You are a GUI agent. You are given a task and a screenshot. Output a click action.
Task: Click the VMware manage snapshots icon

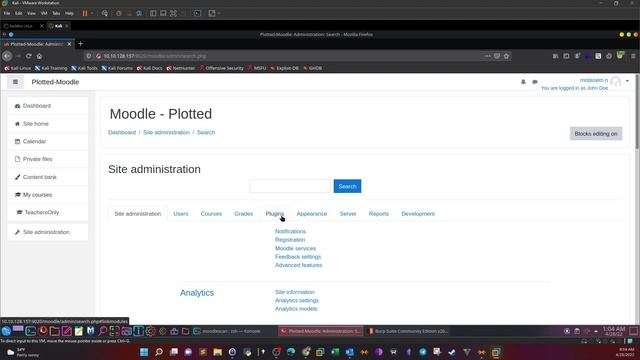pos(139,13)
